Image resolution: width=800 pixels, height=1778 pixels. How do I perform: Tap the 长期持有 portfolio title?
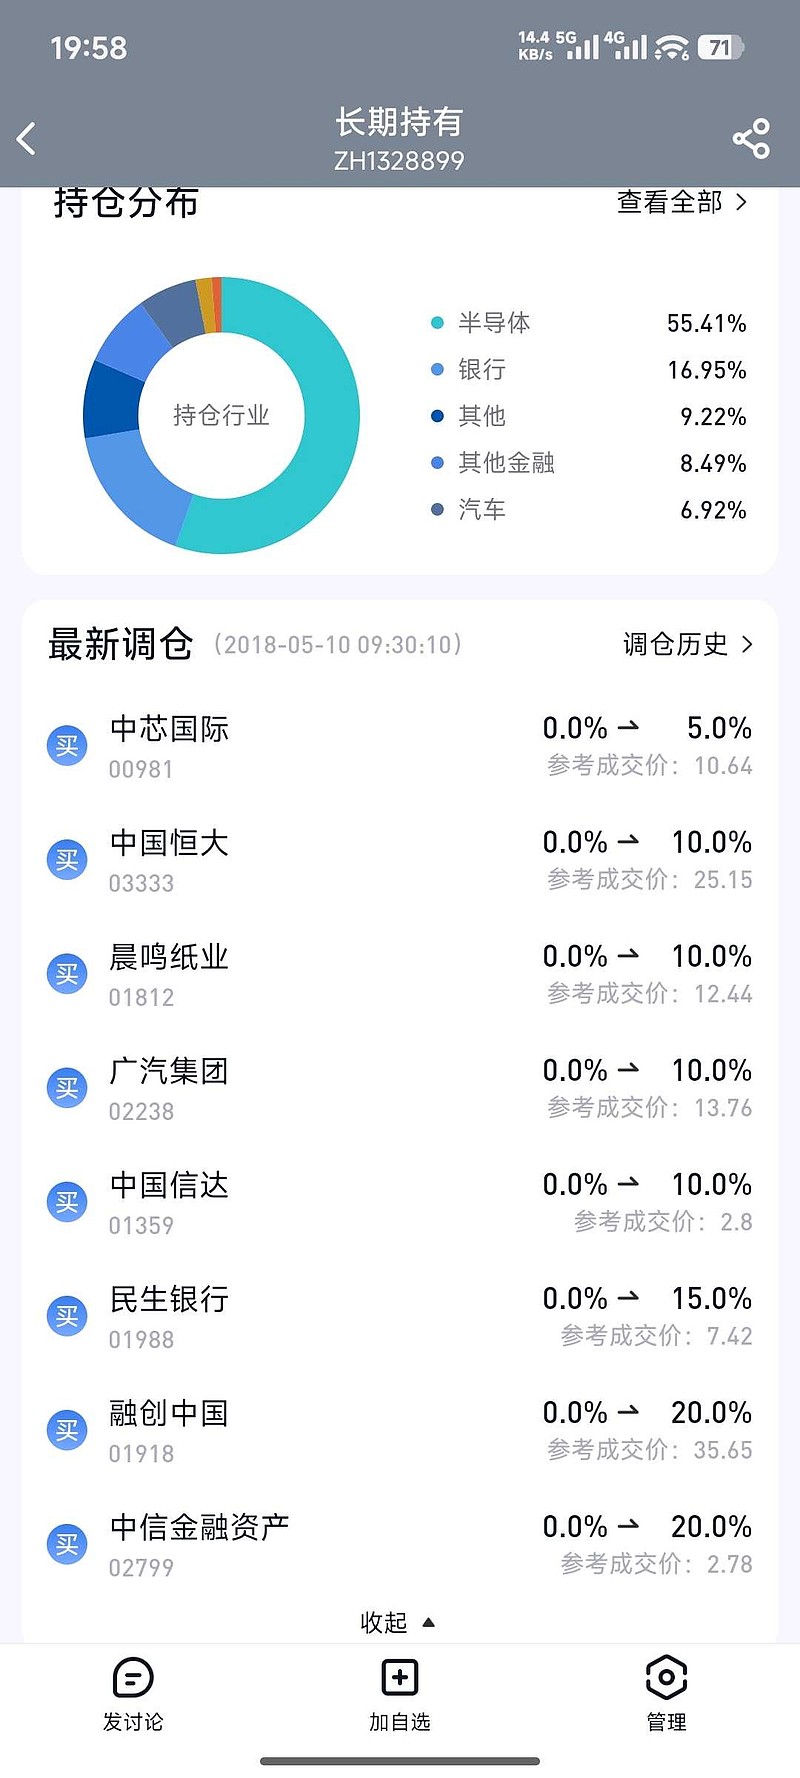coord(399,123)
